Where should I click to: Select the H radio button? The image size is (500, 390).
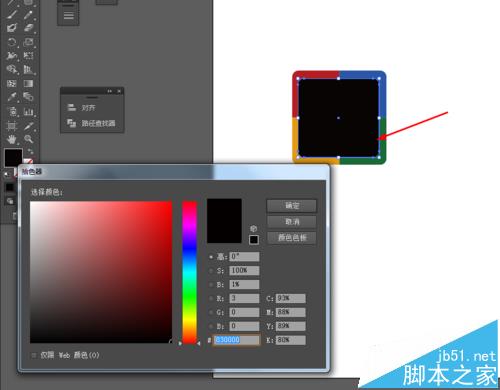pyautogui.click(x=211, y=257)
